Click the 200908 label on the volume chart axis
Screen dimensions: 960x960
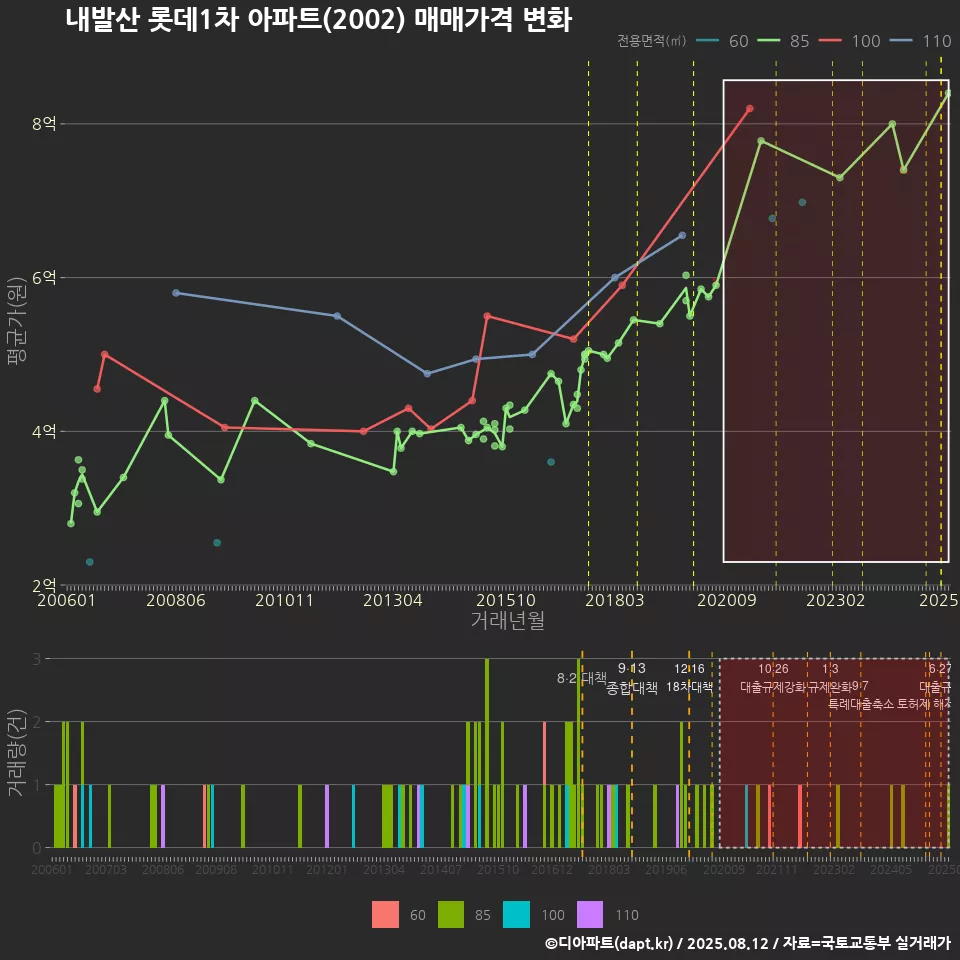click(216, 869)
